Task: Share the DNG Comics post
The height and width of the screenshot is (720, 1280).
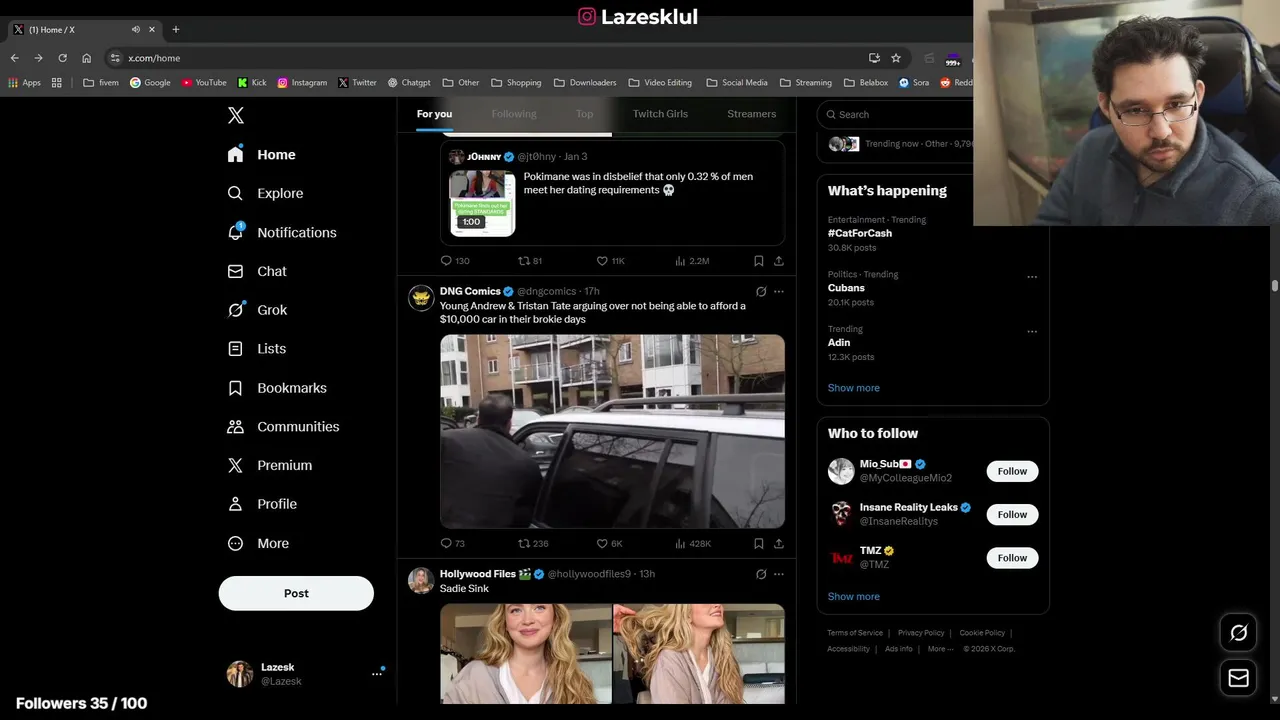Action: [x=779, y=544]
